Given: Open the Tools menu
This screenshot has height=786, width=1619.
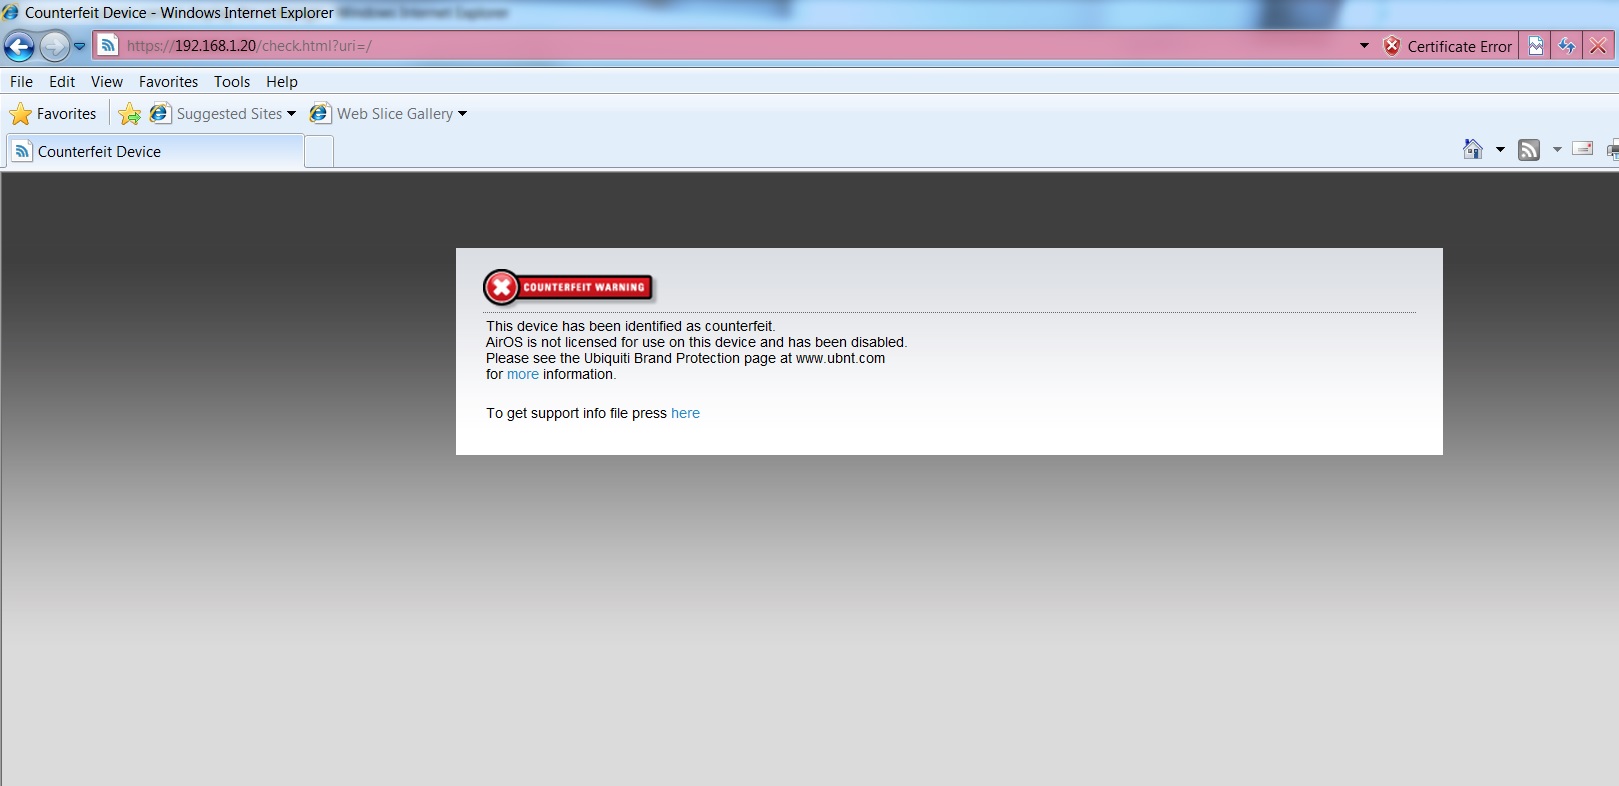Looking at the screenshot, I should click(232, 82).
